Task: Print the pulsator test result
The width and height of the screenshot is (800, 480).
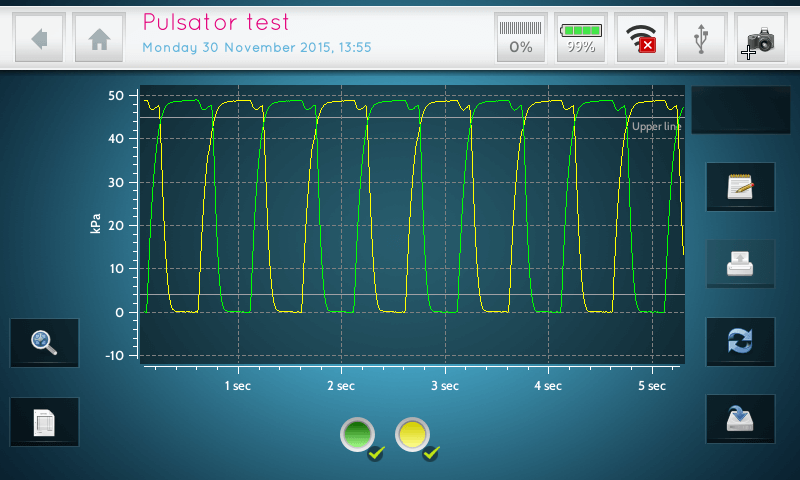Action: point(740,264)
